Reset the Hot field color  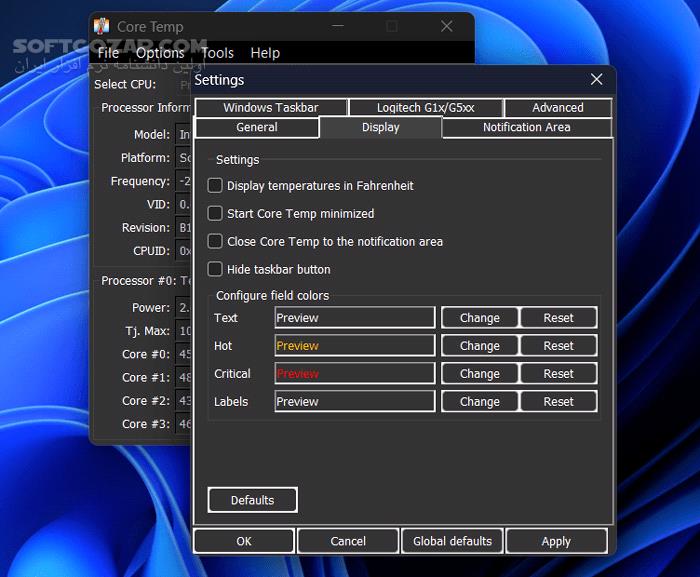[x=558, y=346]
